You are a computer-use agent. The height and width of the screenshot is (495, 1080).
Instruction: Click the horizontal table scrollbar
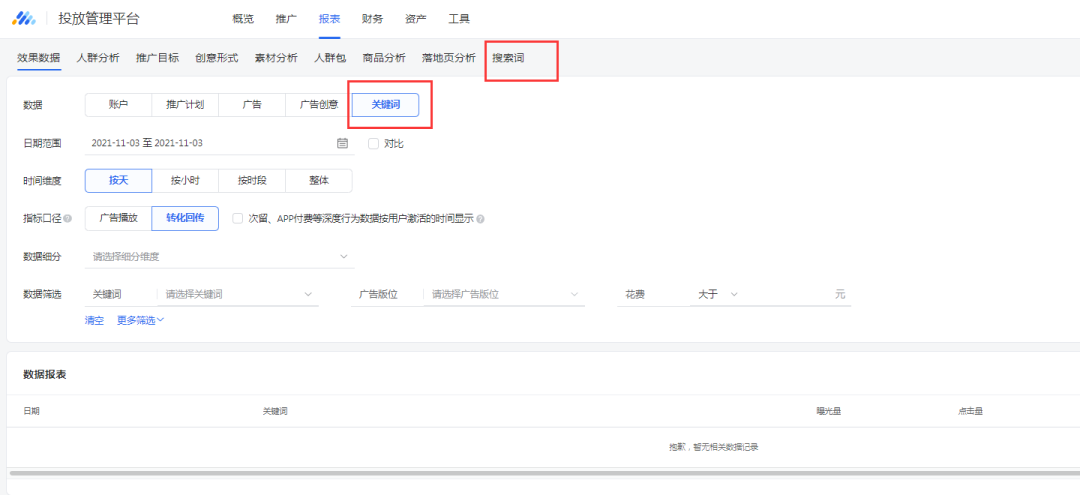click(x=544, y=473)
